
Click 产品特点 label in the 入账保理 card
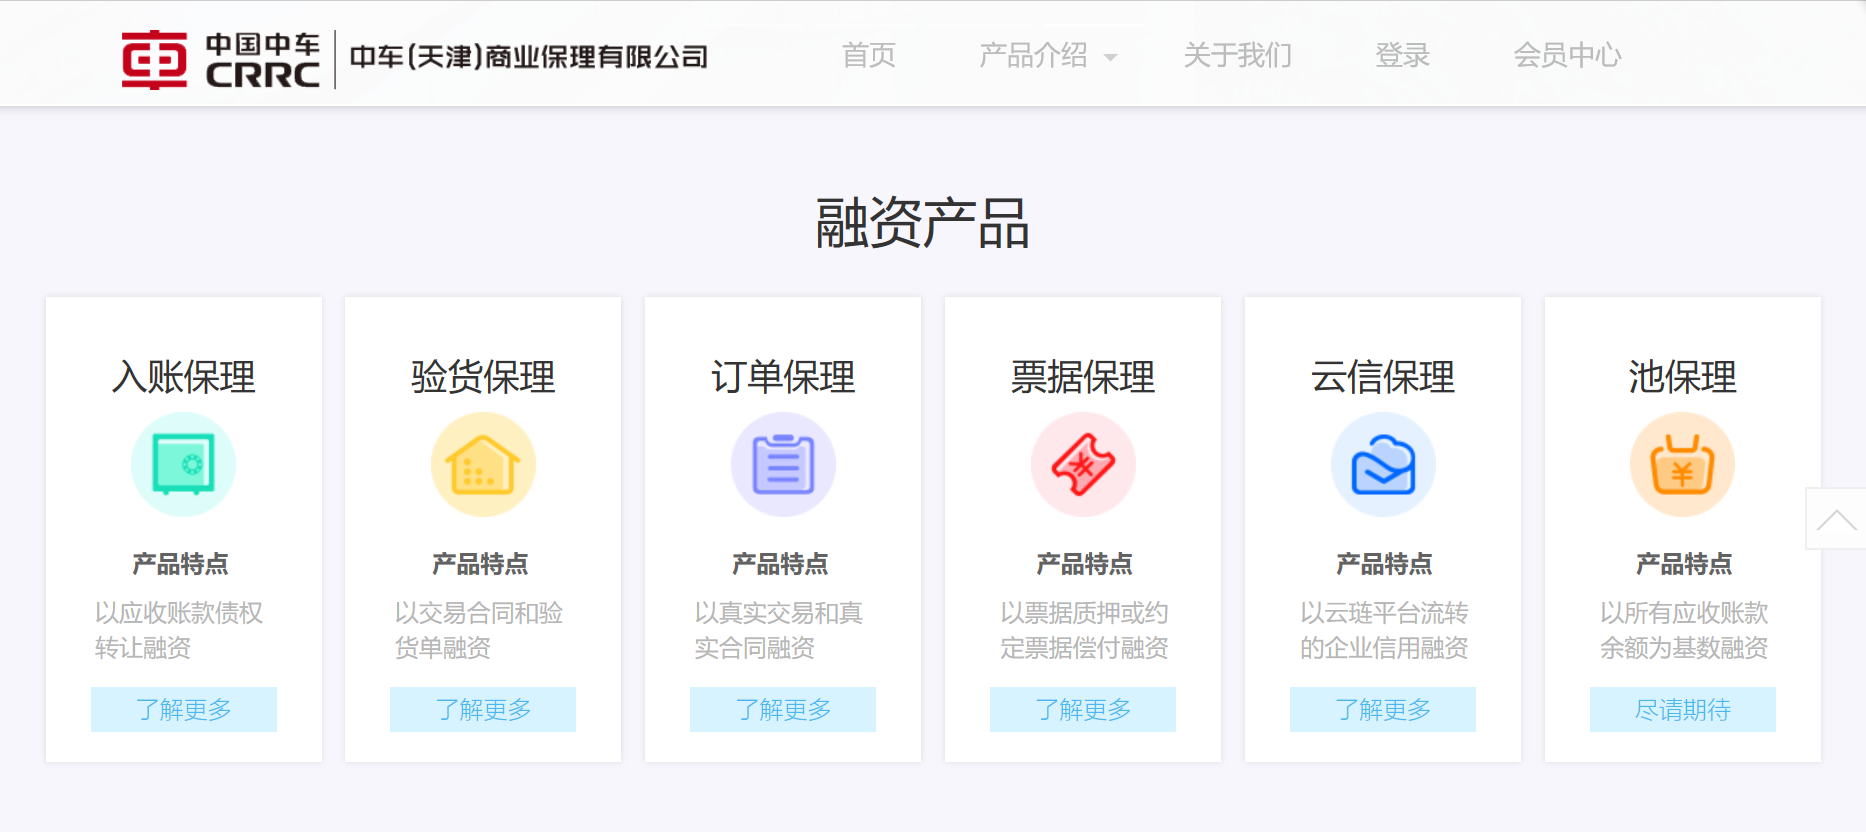click(181, 564)
